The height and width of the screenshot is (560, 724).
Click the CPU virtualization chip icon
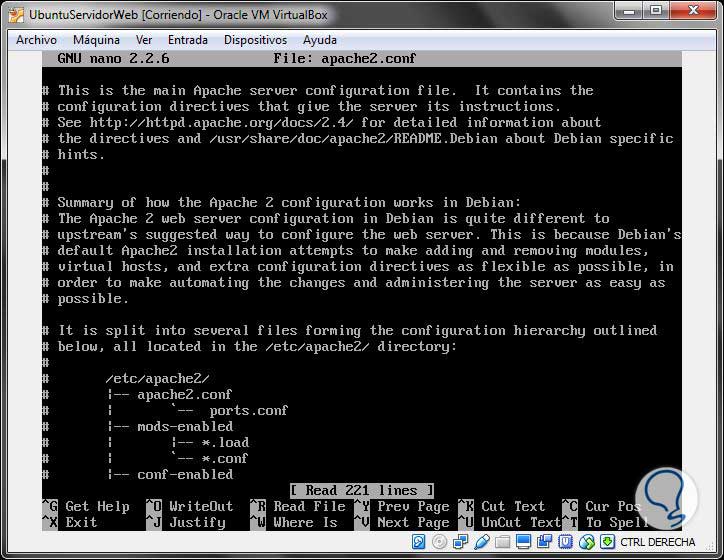tap(565, 542)
